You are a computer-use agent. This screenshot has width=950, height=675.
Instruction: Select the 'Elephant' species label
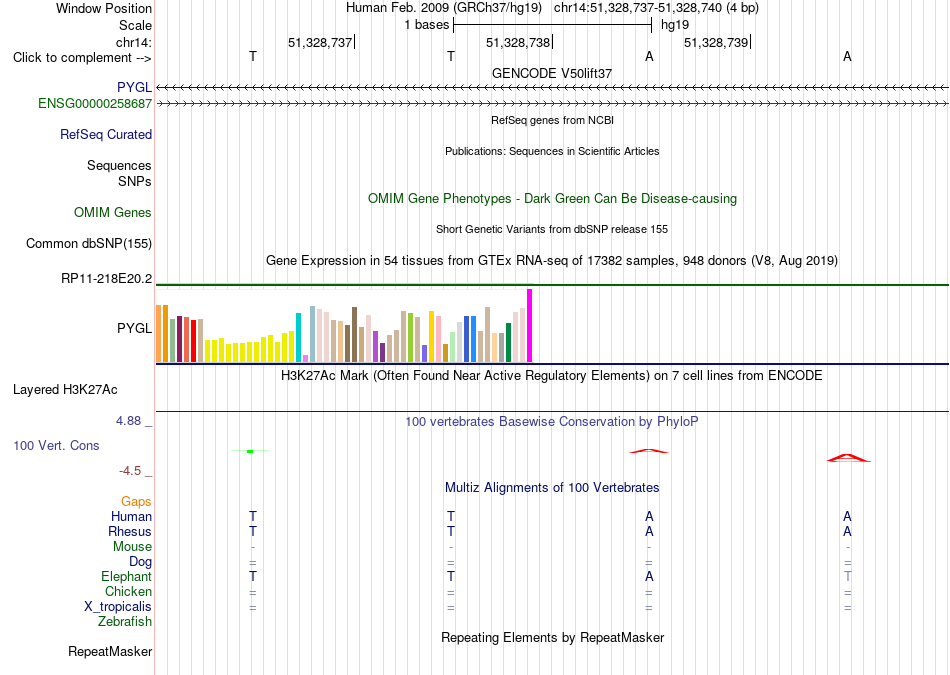click(127, 576)
